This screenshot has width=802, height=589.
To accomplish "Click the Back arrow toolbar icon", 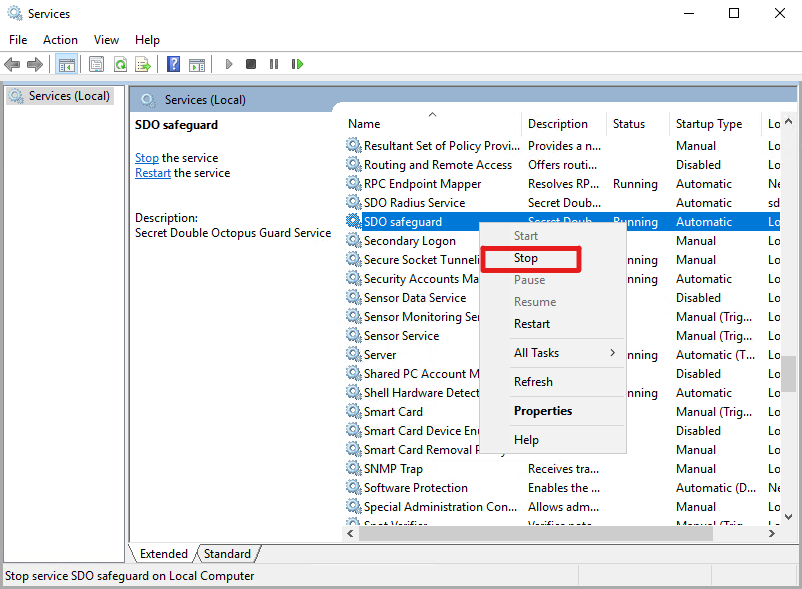I will pos(12,64).
